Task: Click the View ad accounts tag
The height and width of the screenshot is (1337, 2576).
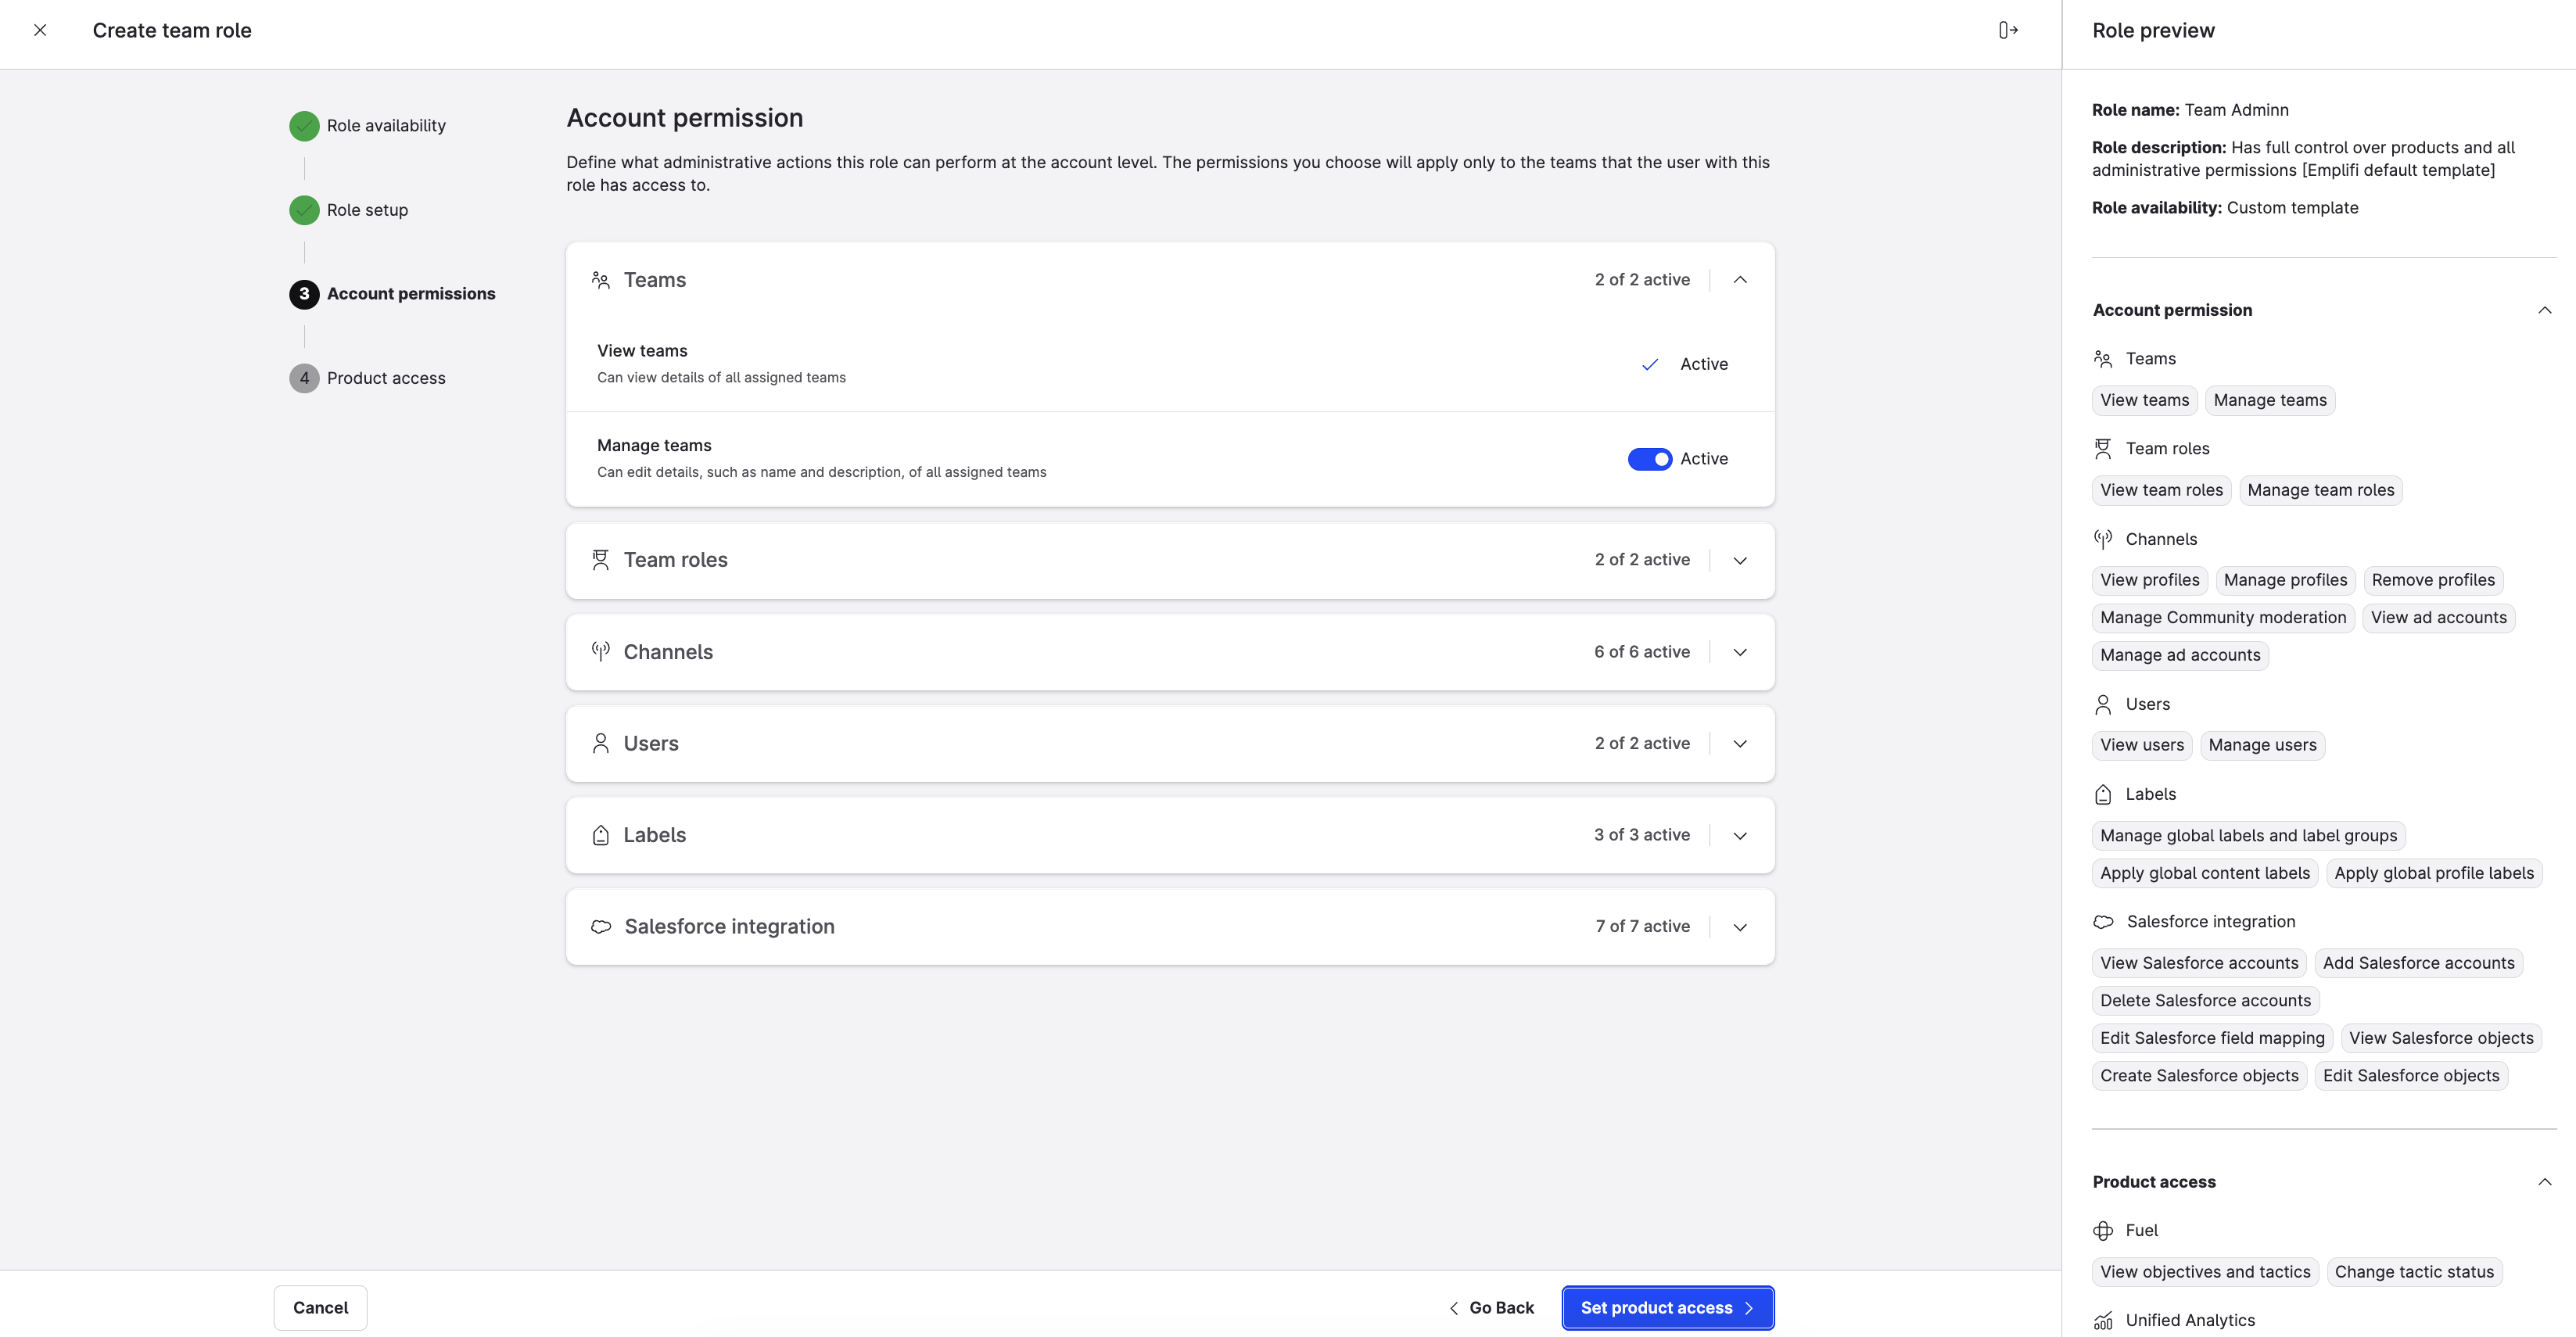Action: [x=2438, y=618]
